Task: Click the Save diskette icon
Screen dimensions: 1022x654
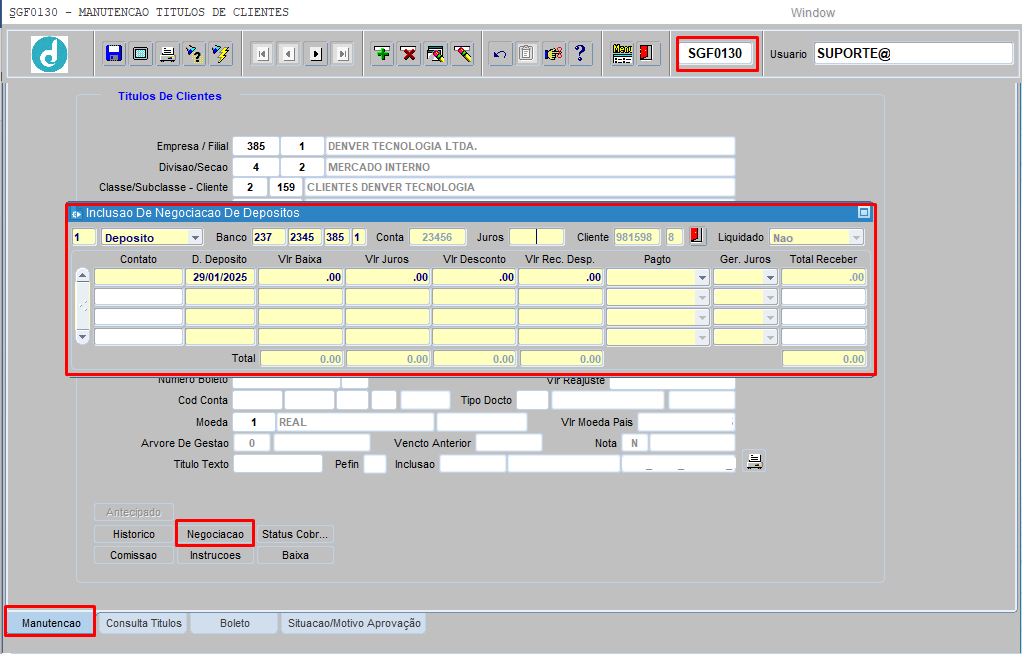Action: click(x=114, y=53)
